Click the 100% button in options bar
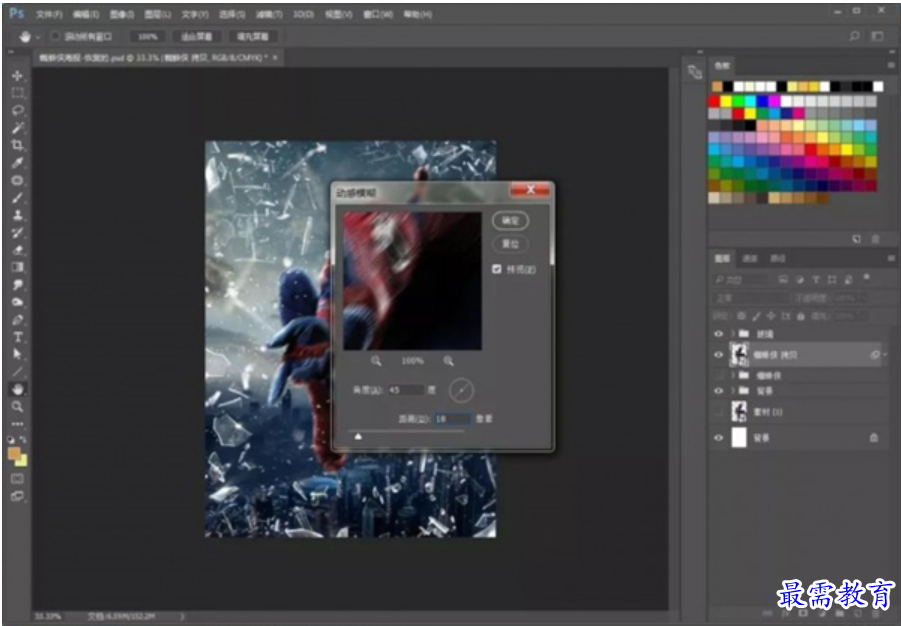The image size is (901, 626). click(x=148, y=36)
